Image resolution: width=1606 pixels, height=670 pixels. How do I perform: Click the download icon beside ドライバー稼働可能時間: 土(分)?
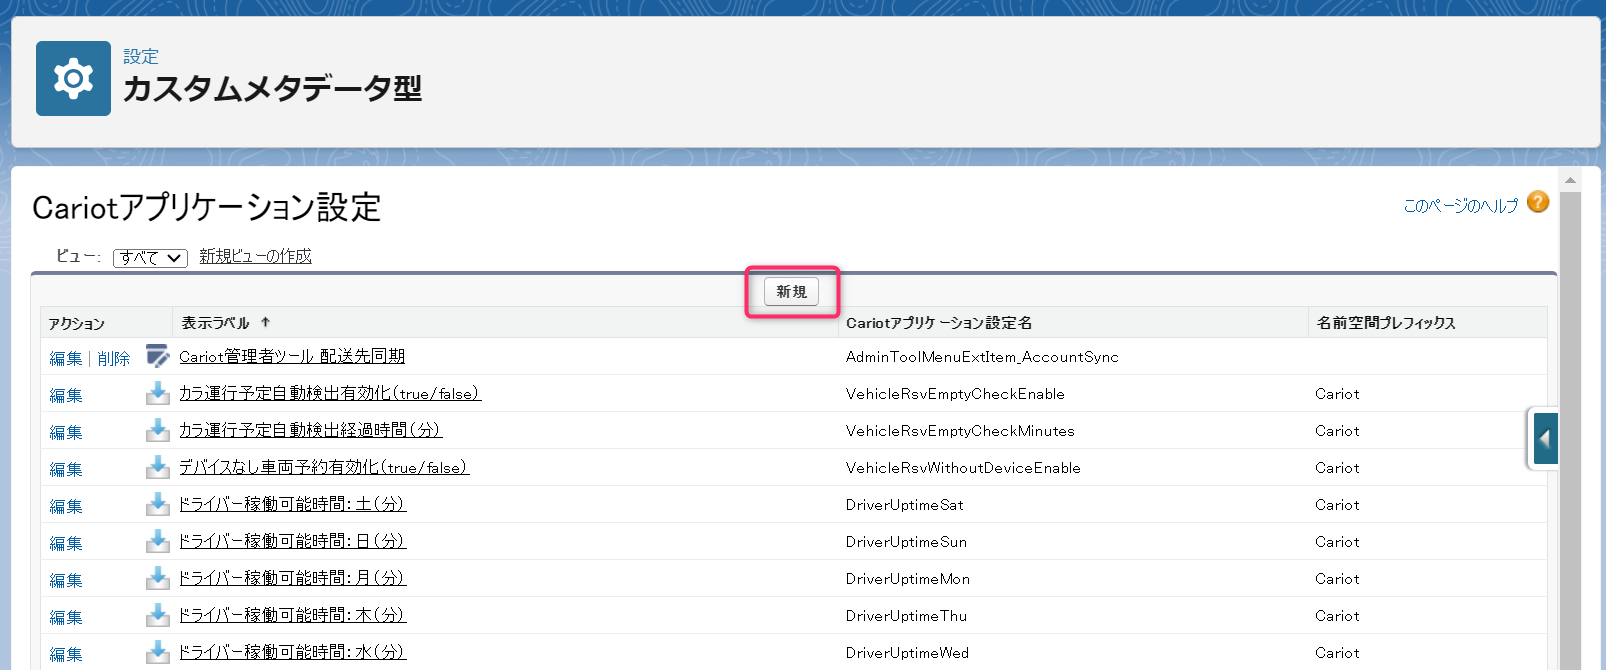[x=157, y=504]
